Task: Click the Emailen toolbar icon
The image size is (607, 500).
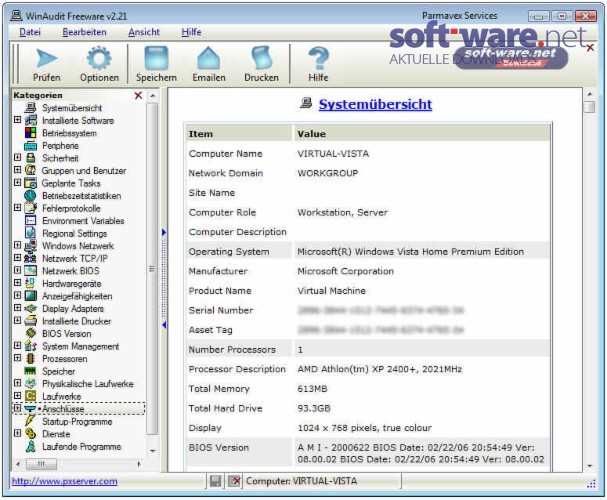Action: coord(209,58)
